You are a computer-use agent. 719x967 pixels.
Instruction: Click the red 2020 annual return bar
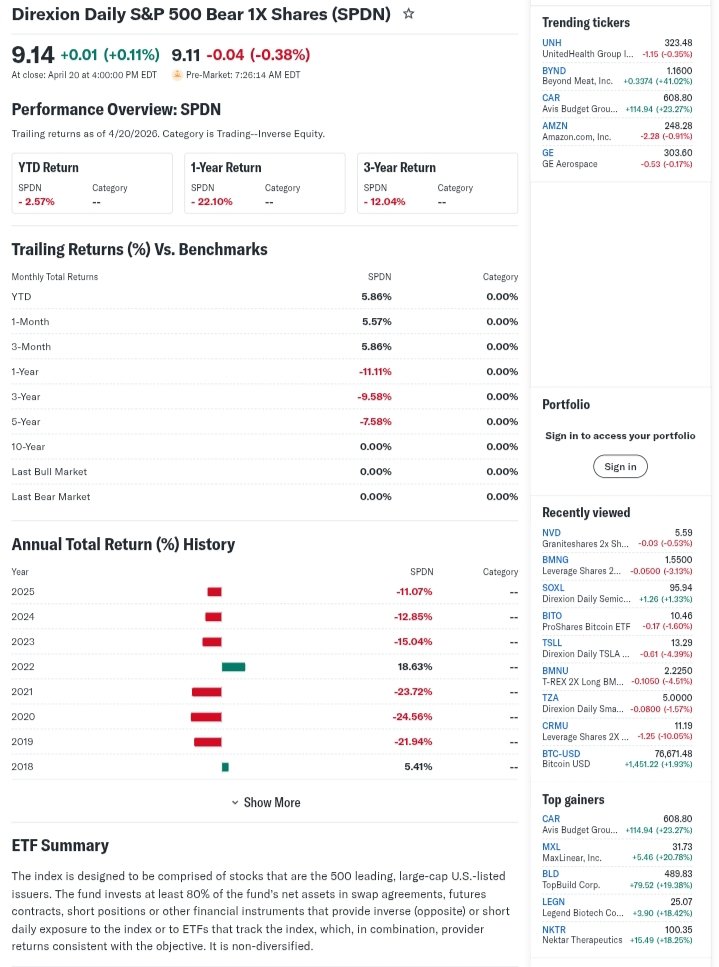[x=206, y=717]
